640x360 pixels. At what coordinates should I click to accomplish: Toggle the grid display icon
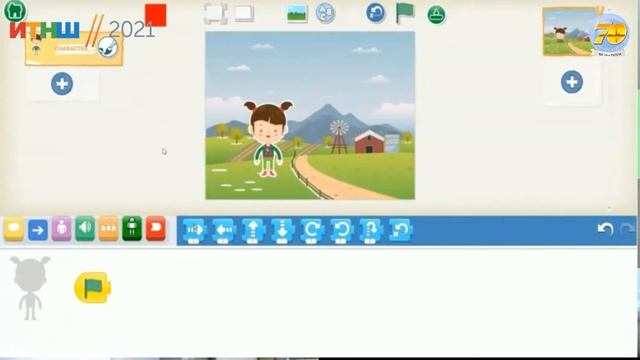click(244, 13)
